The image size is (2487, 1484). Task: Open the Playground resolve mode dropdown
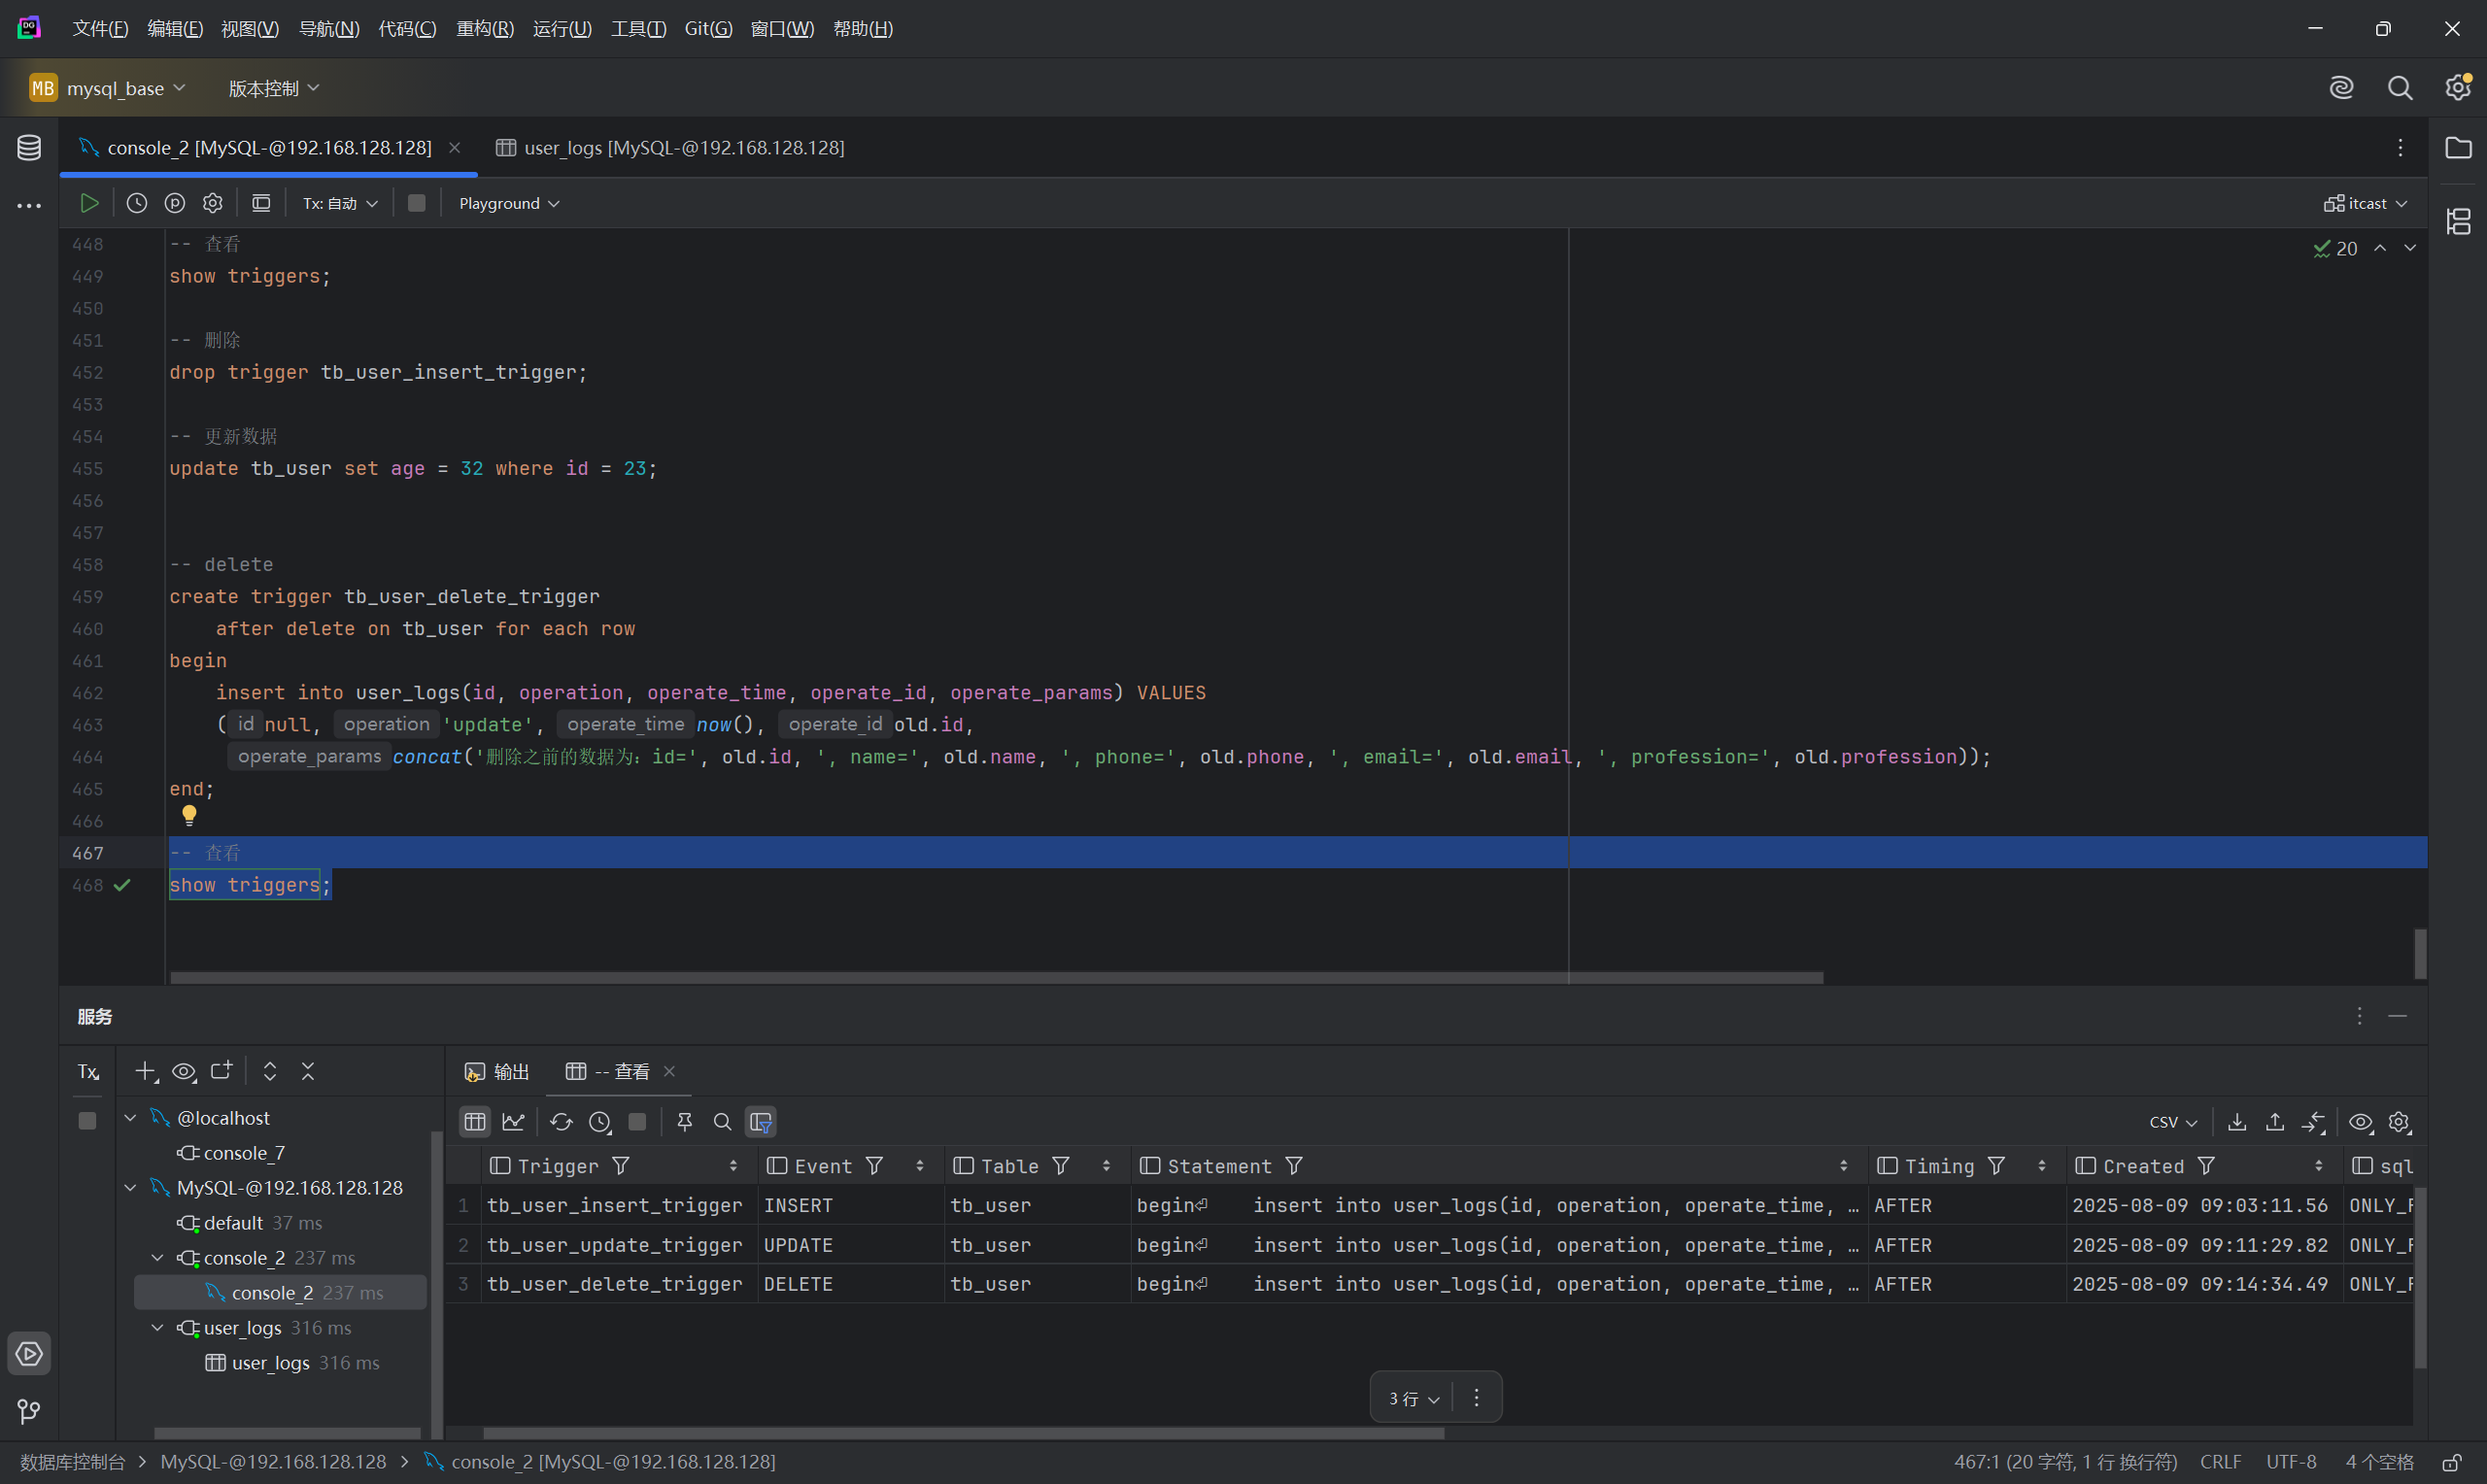509,203
